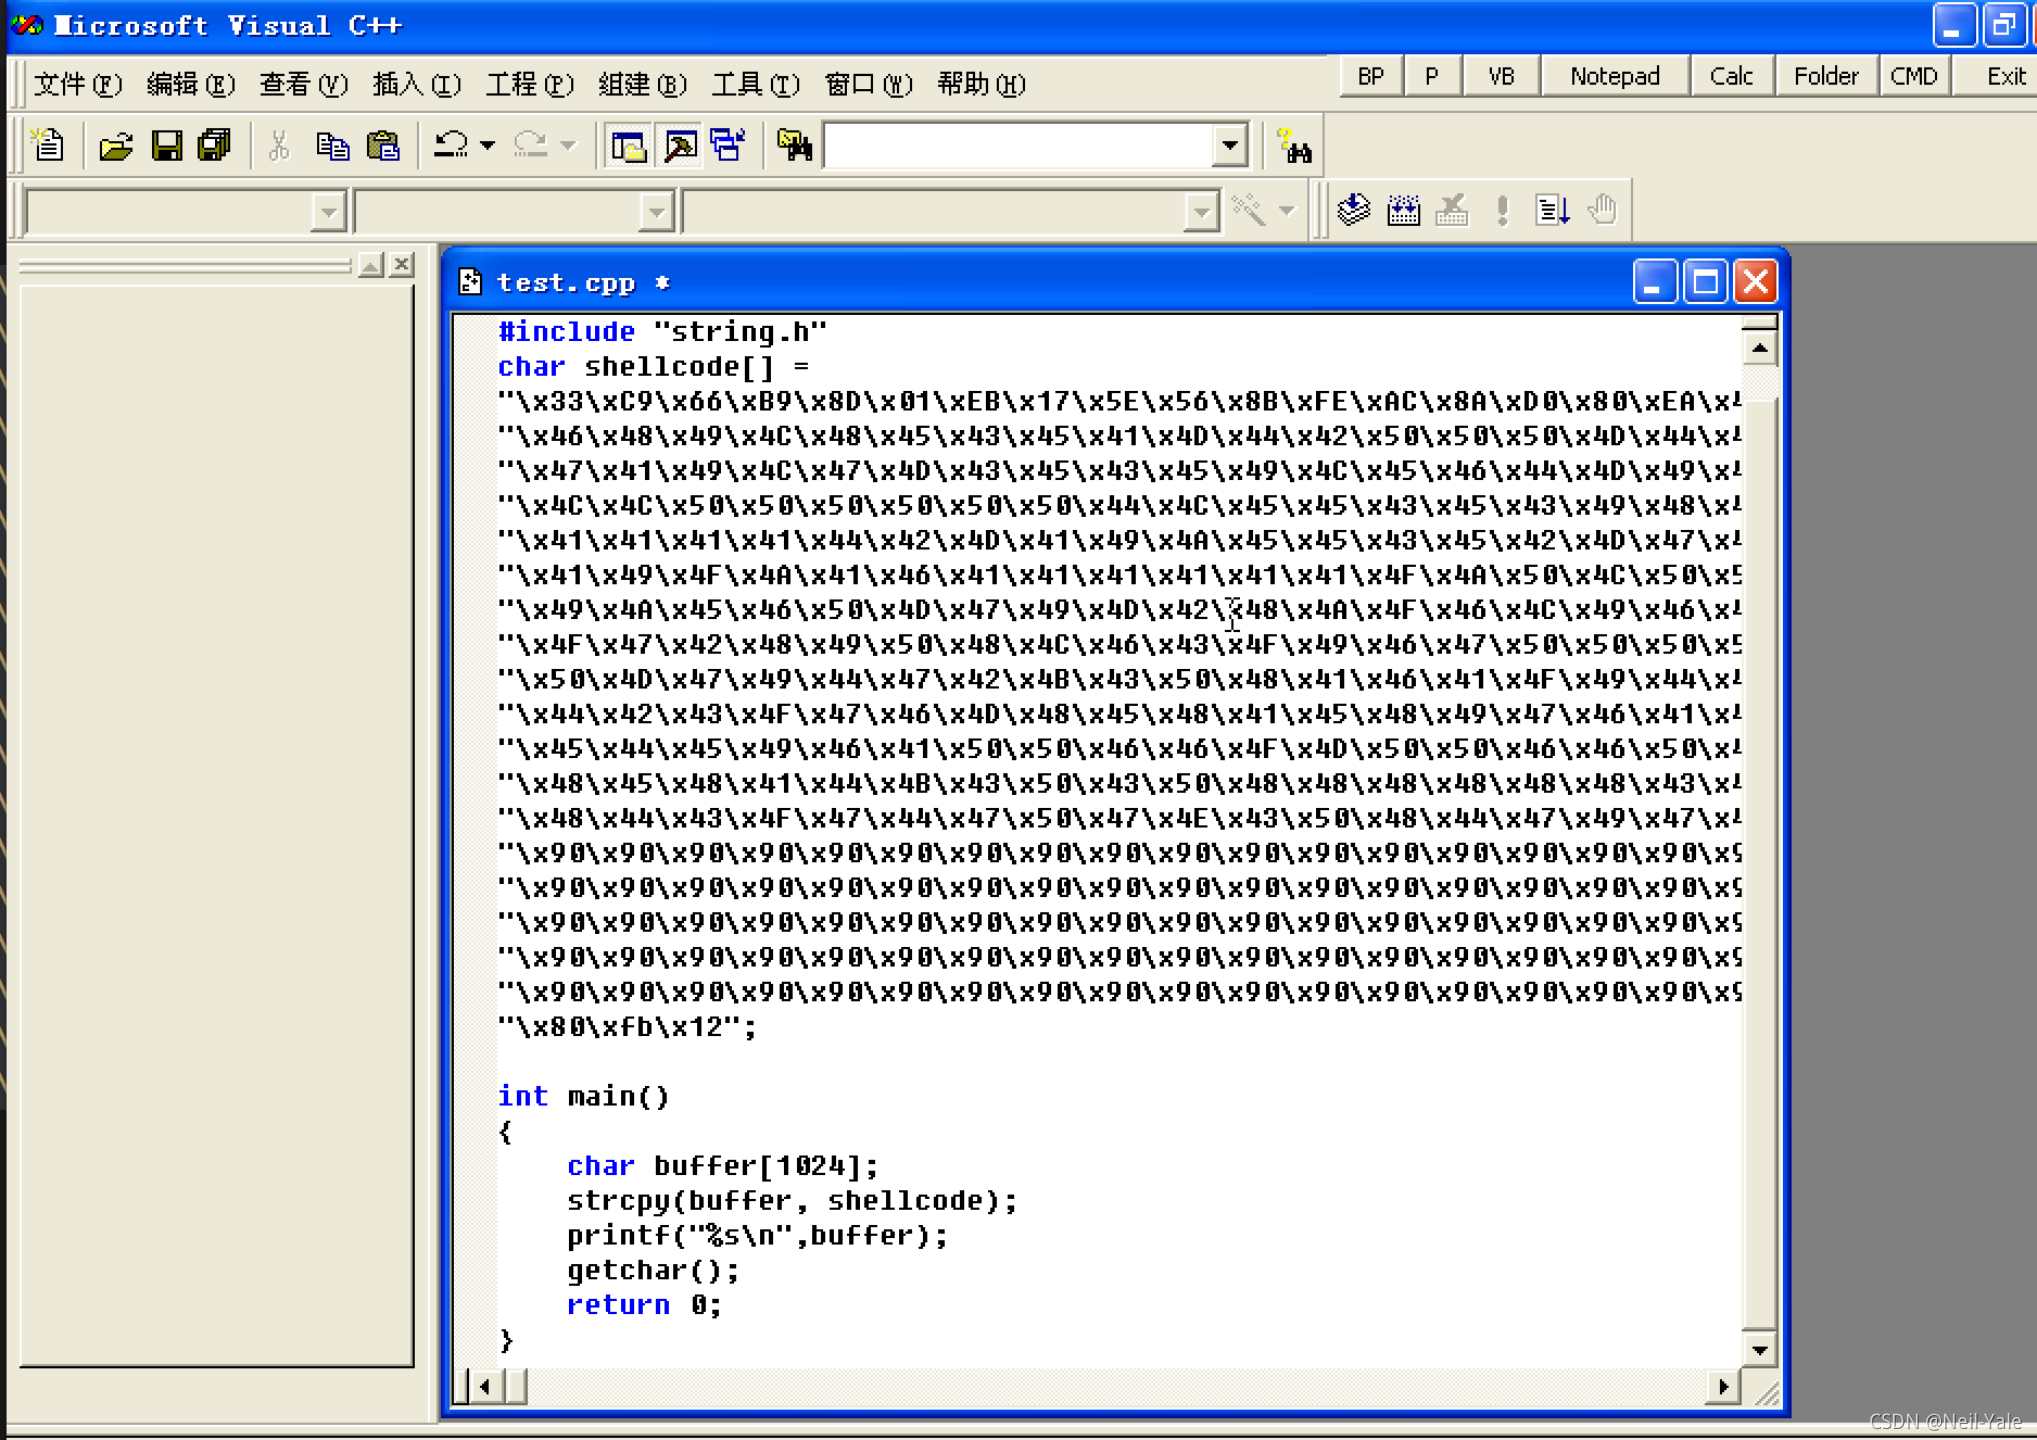Click the Paste clipboard icon
This screenshot has width=2037, height=1440.
click(383, 146)
